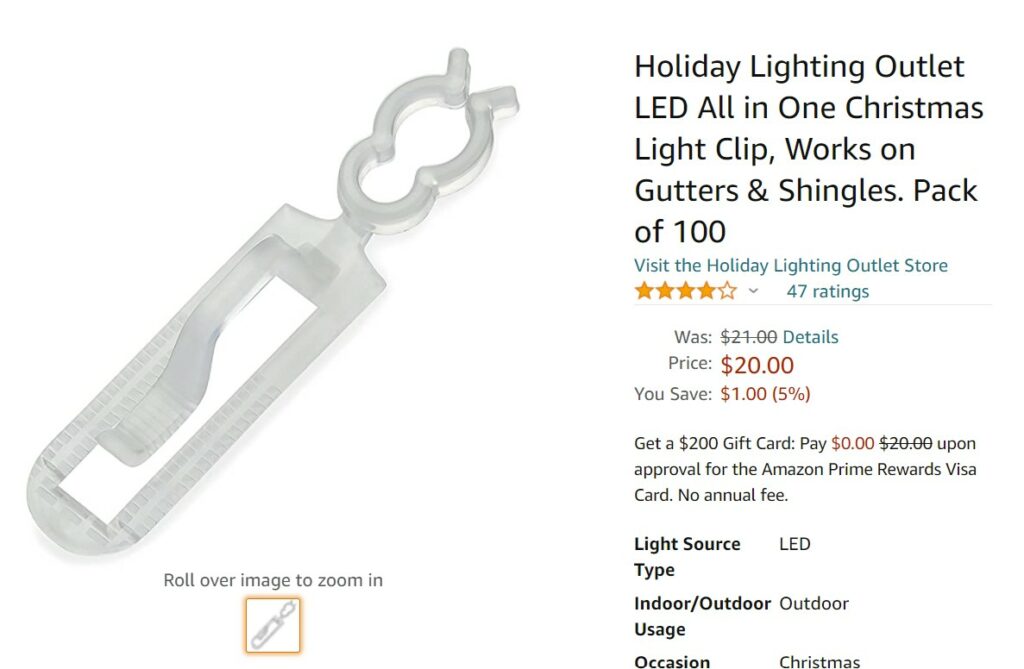
Task: Click the Occasion attribute label
Action: click(x=672, y=661)
